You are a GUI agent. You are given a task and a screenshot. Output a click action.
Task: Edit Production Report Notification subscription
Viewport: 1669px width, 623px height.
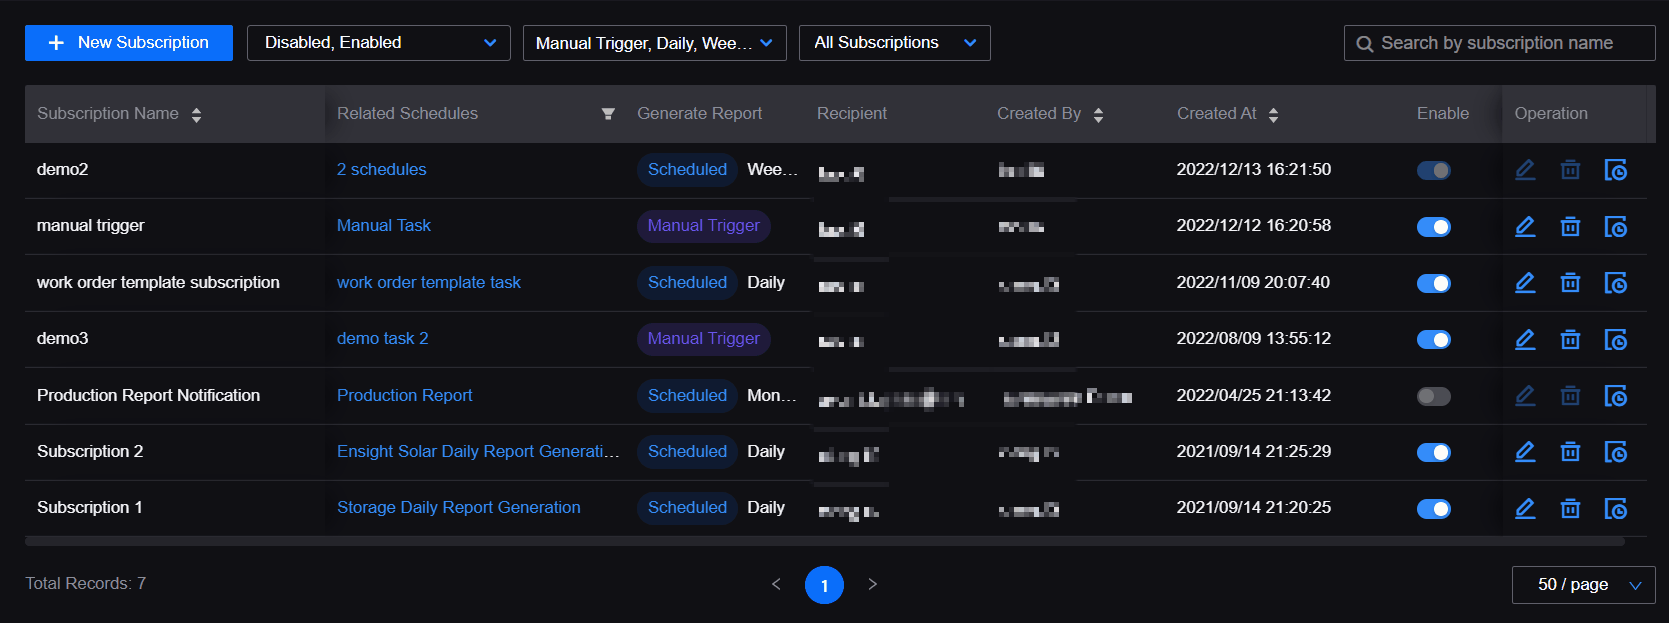coord(1525,396)
